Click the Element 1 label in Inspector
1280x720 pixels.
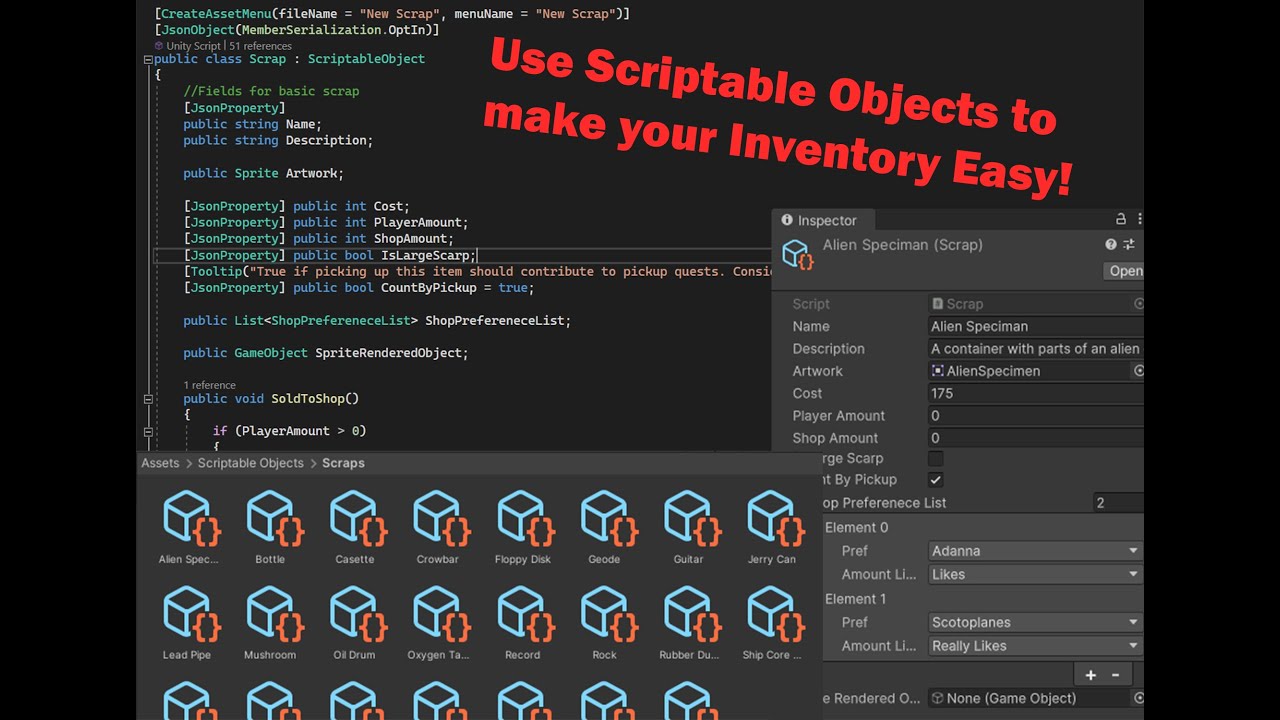click(x=856, y=599)
